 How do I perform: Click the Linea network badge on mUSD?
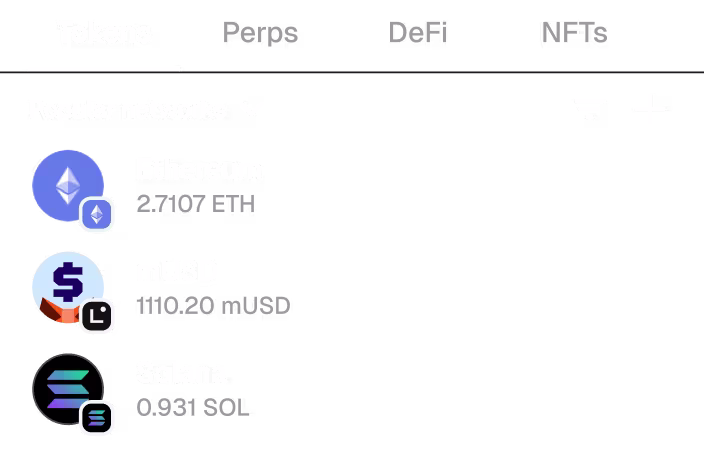[x=97, y=316]
